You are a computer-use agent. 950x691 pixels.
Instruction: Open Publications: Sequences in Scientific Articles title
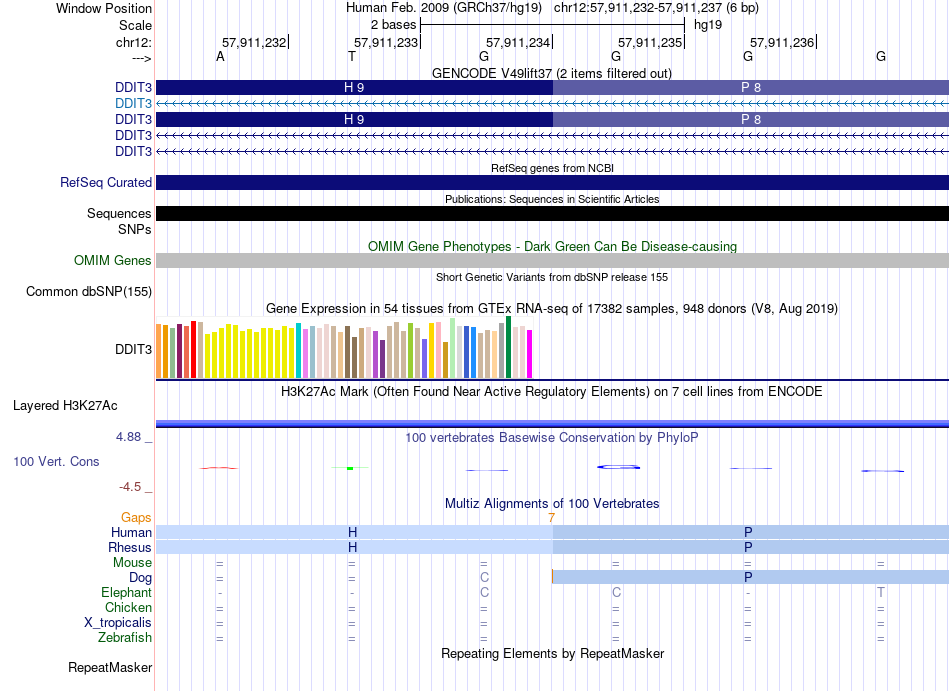pos(552,199)
